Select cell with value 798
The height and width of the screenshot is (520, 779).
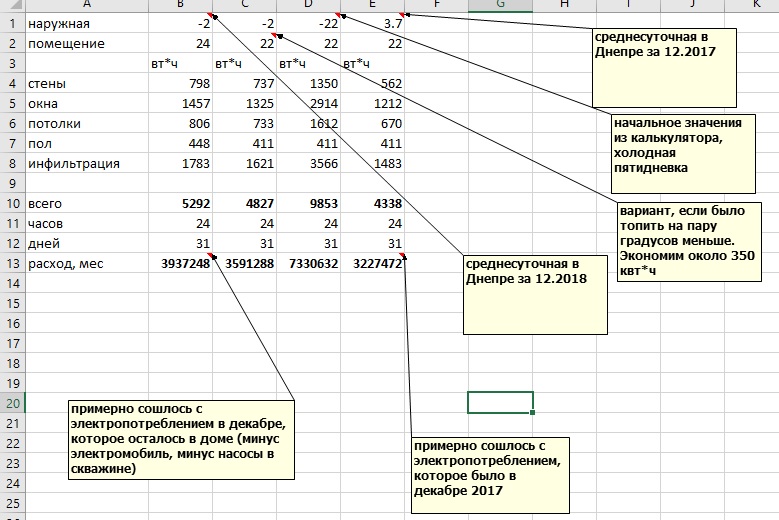click(x=180, y=83)
